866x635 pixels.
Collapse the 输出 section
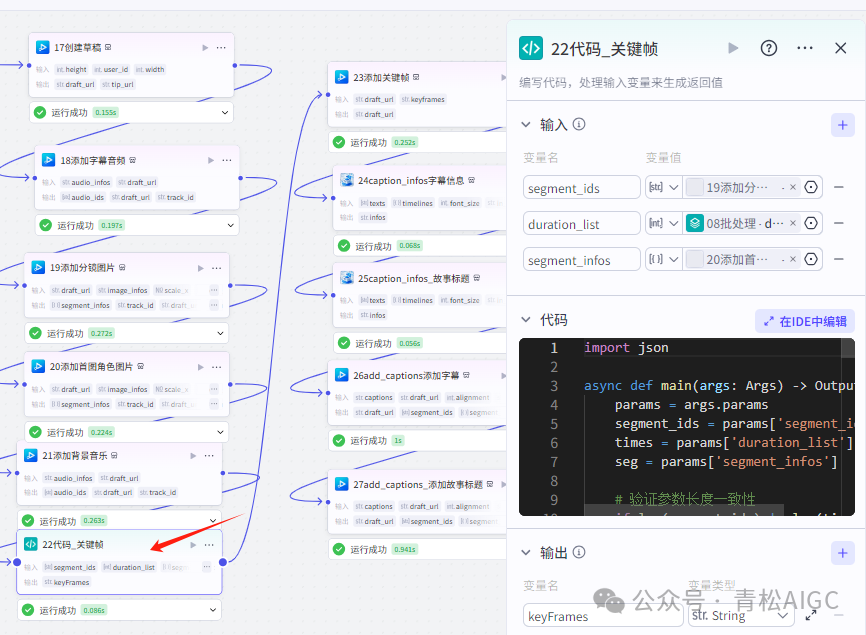click(526, 552)
